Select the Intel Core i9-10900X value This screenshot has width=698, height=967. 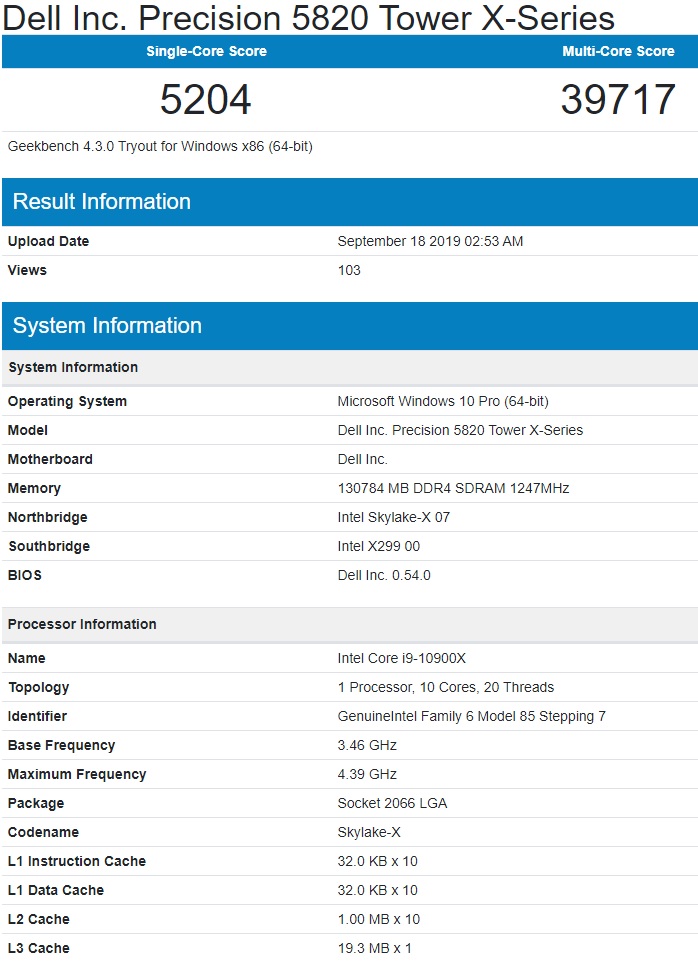click(x=401, y=658)
